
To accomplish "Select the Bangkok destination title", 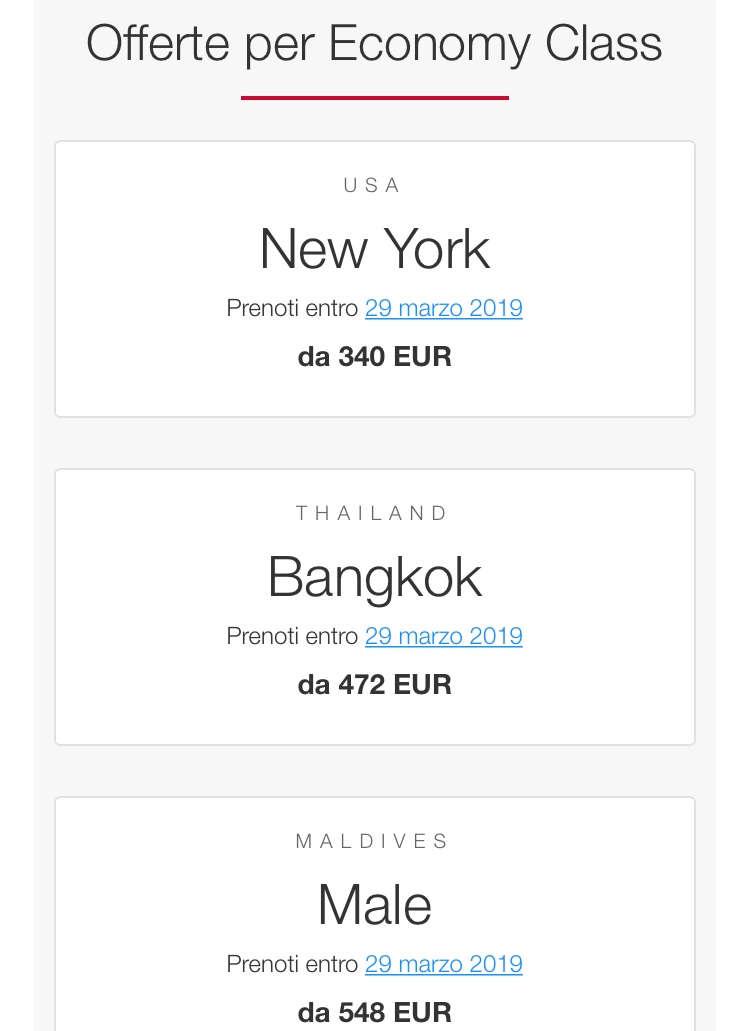I will 374,577.
